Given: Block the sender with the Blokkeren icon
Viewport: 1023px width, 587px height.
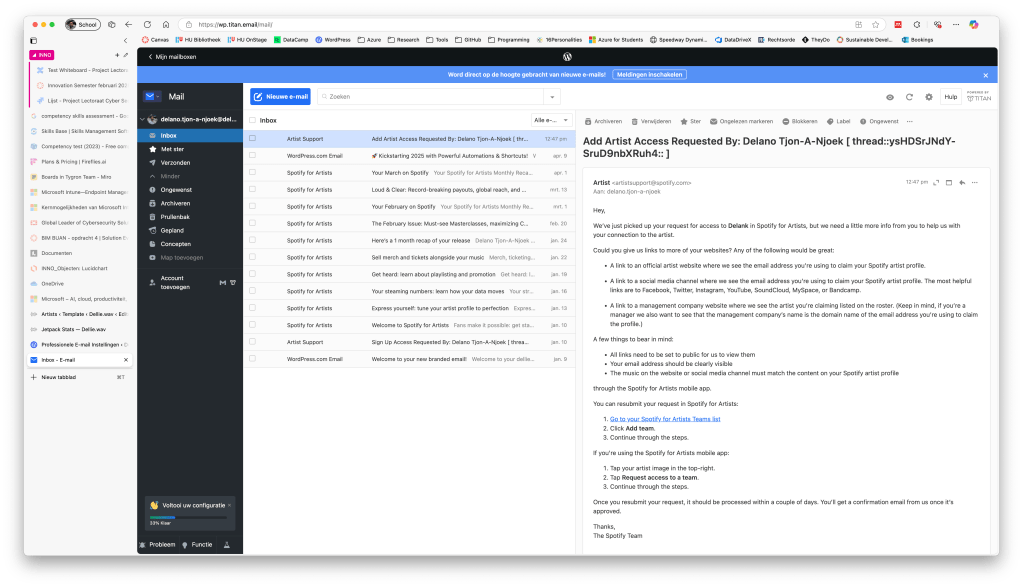Looking at the screenshot, I should (x=785, y=121).
